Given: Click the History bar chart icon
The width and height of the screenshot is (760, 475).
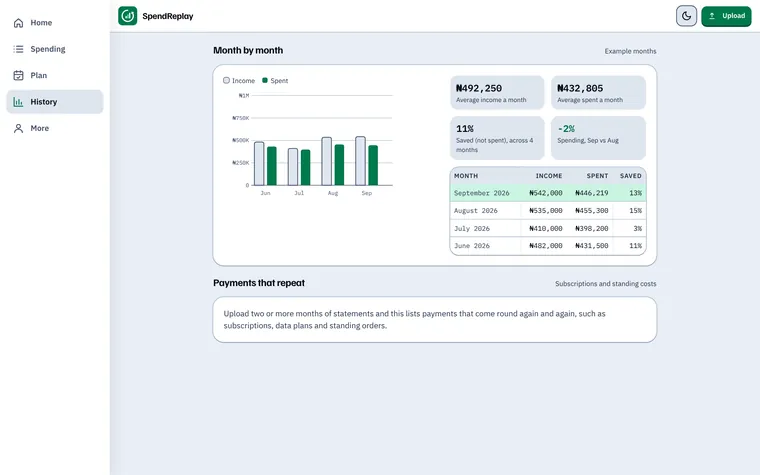Looking at the screenshot, I should pyautogui.click(x=18, y=102).
